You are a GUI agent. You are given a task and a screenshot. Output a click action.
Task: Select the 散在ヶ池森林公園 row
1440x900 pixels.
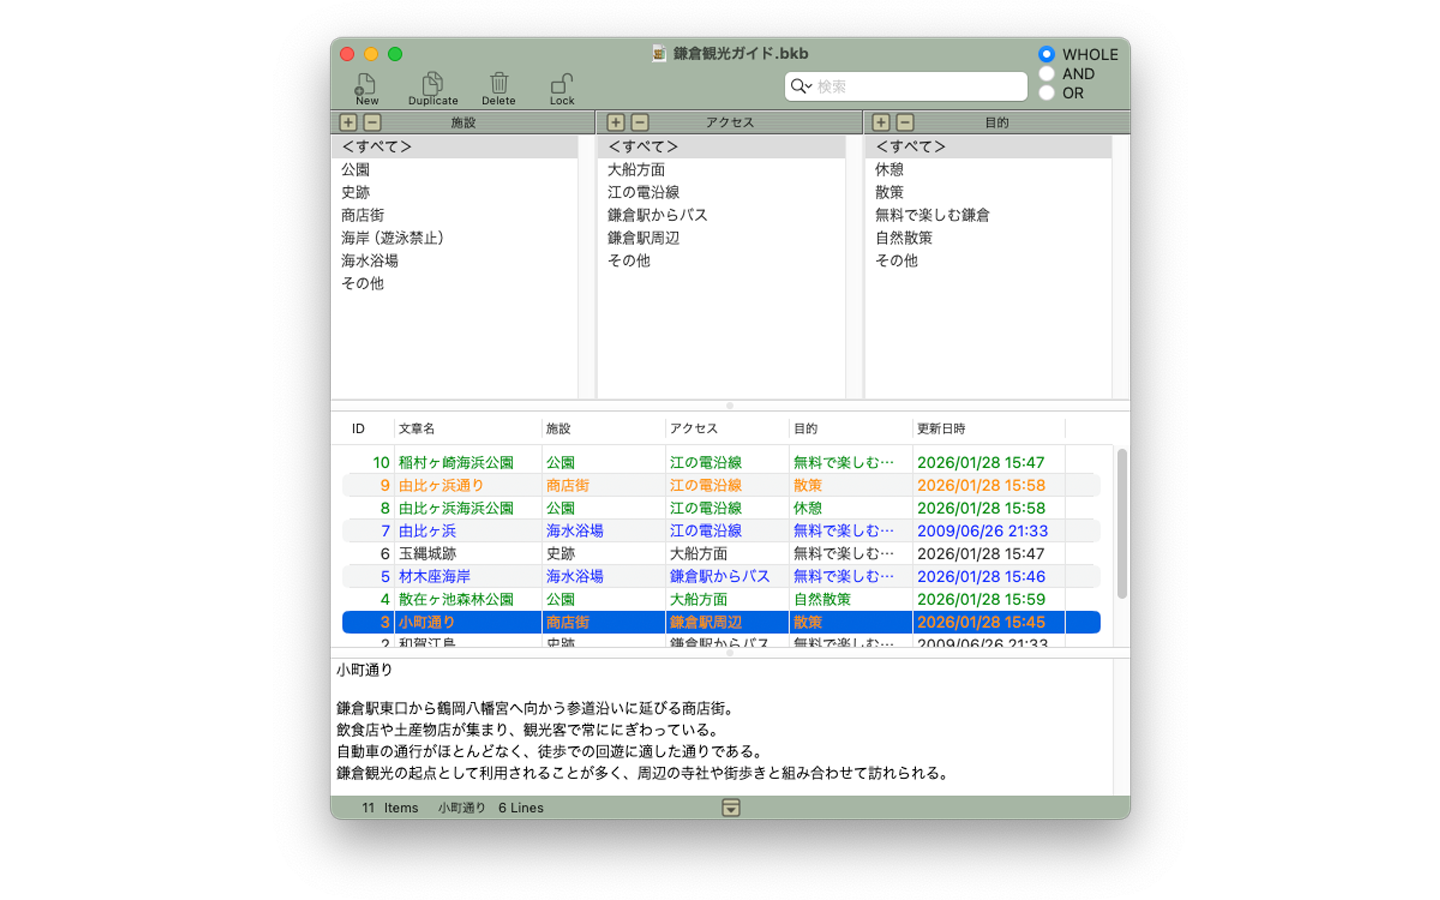click(721, 600)
